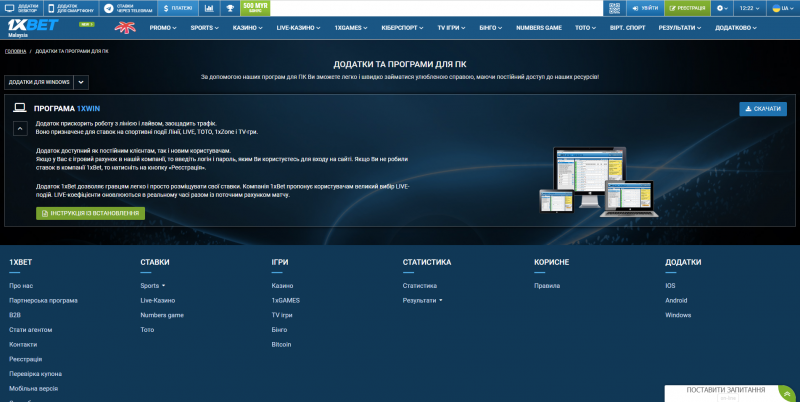Open the desktop apps link with monitor icon
This screenshot has height=402, width=800.
(x=22, y=8)
